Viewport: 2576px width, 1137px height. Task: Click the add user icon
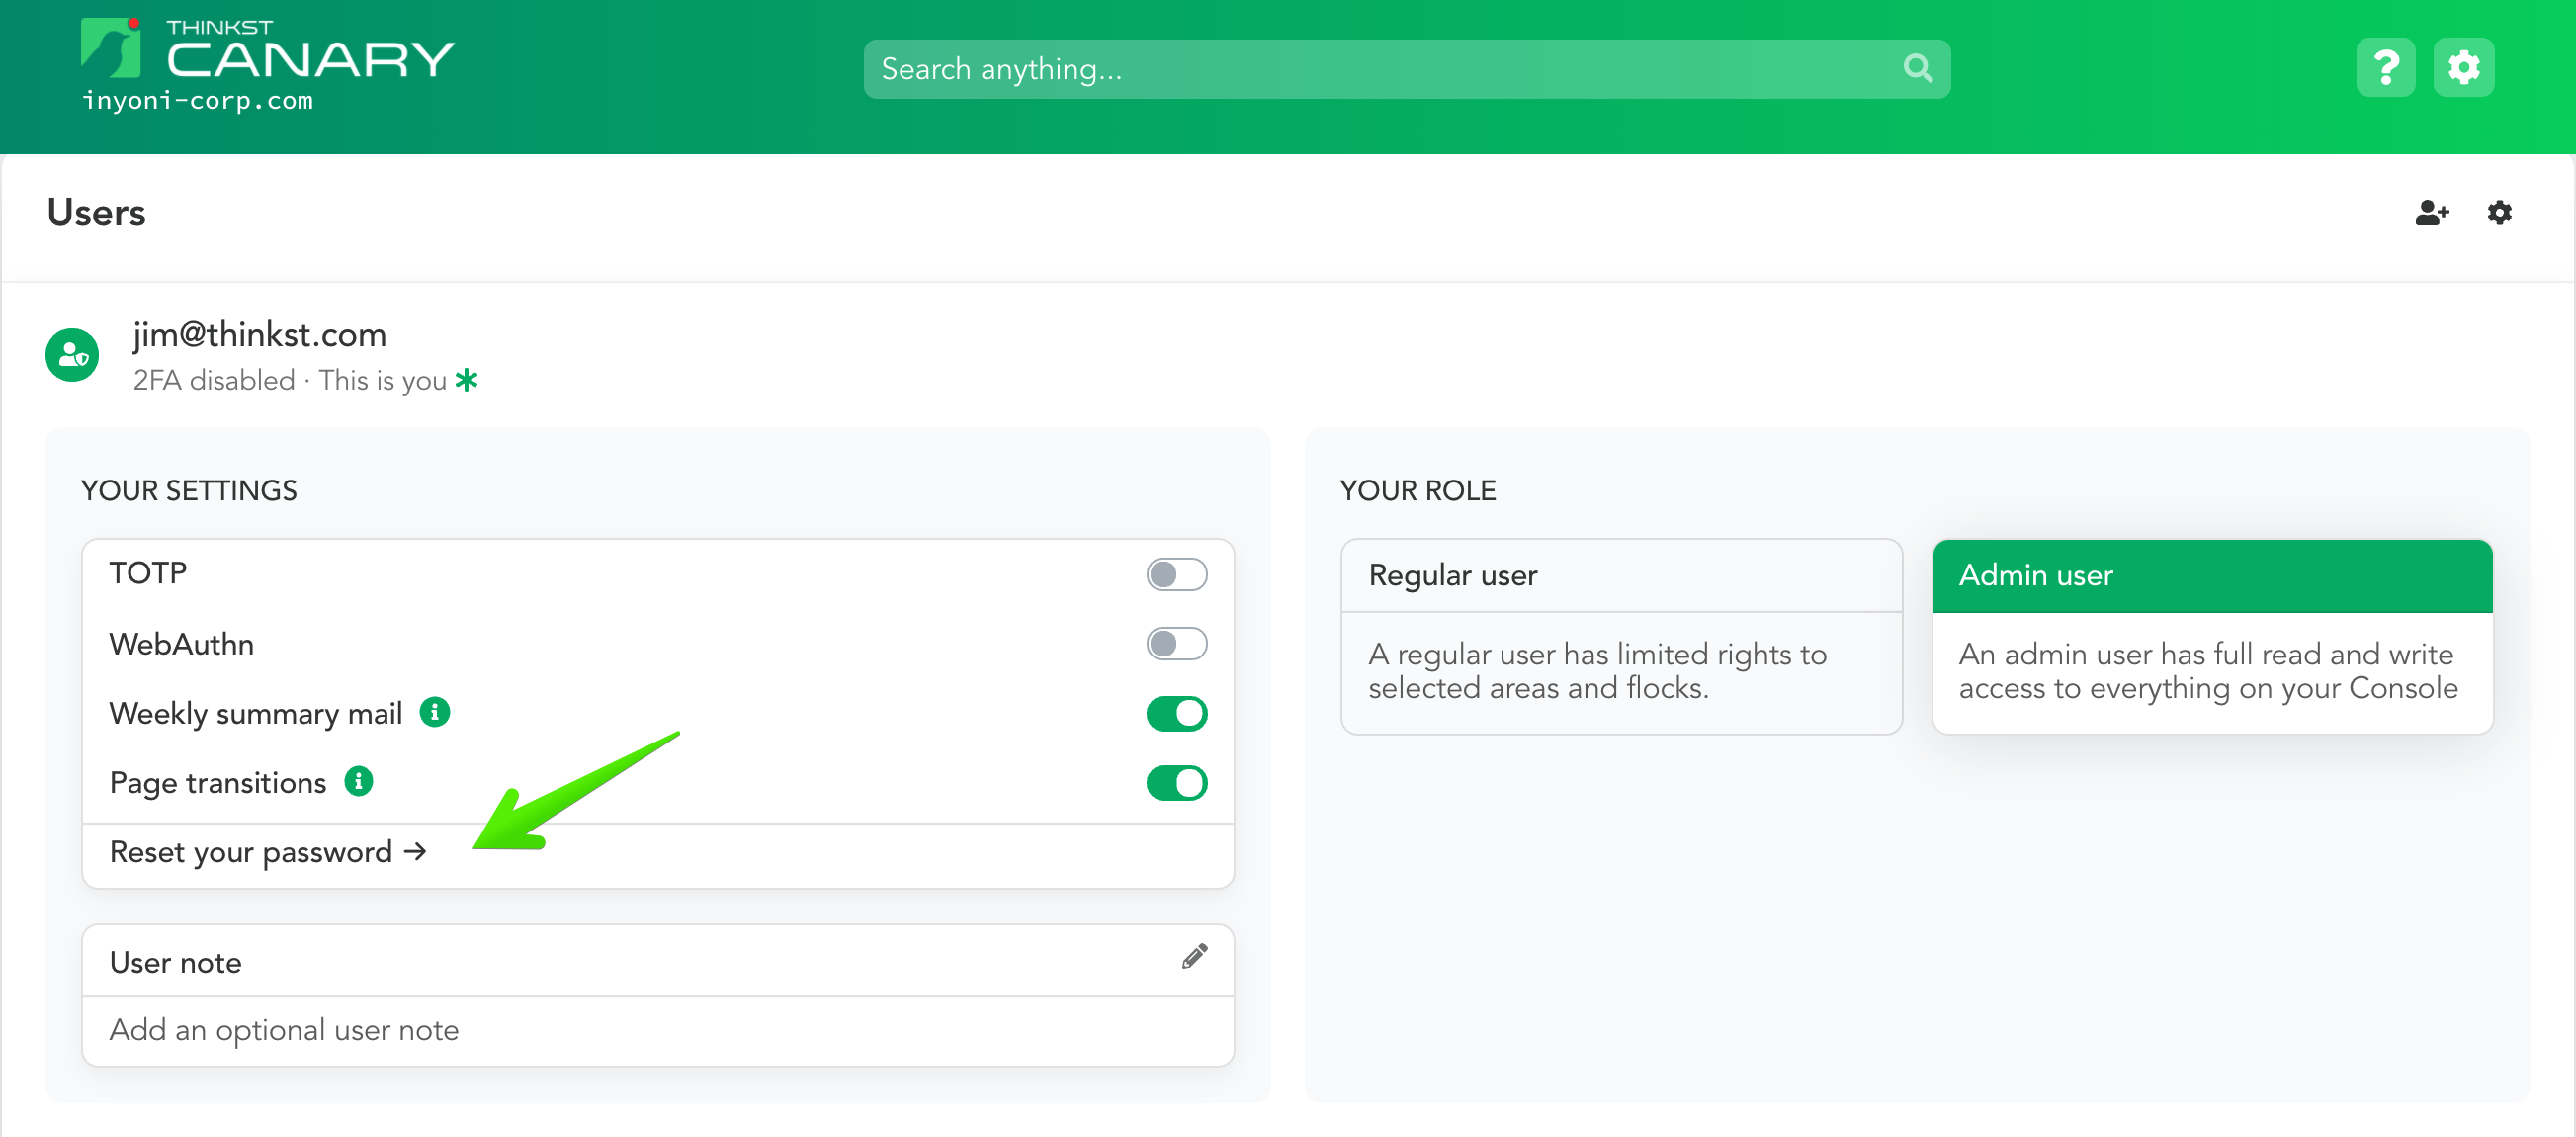2432,213
